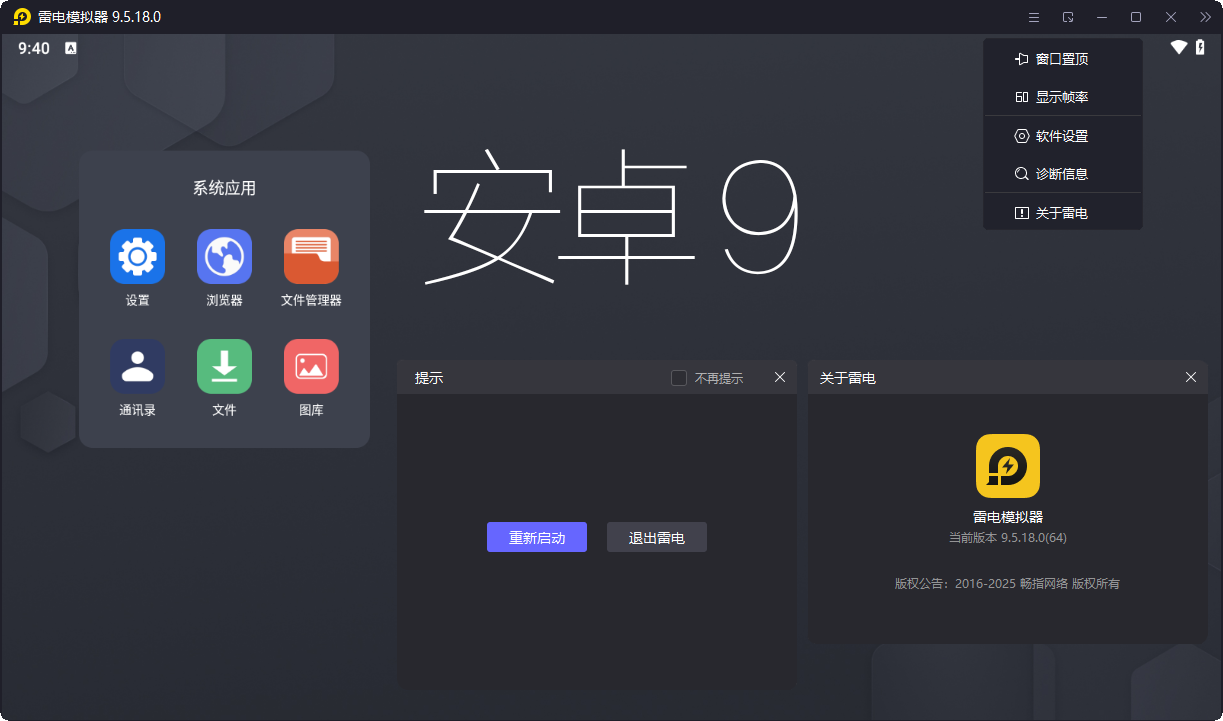The height and width of the screenshot is (721, 1223).
Task: Check the 不再提示 checkbox
Action: [679, 378]
